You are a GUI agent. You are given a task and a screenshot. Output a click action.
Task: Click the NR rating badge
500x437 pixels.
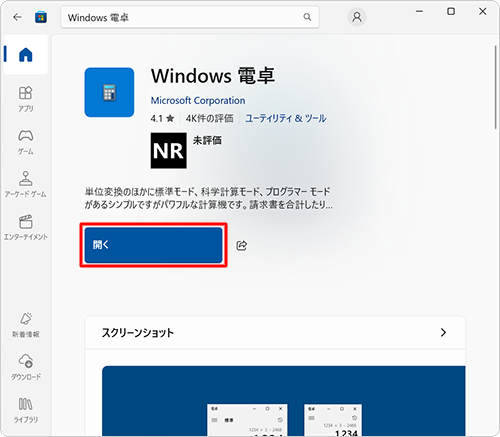click(x=169, y=151)
